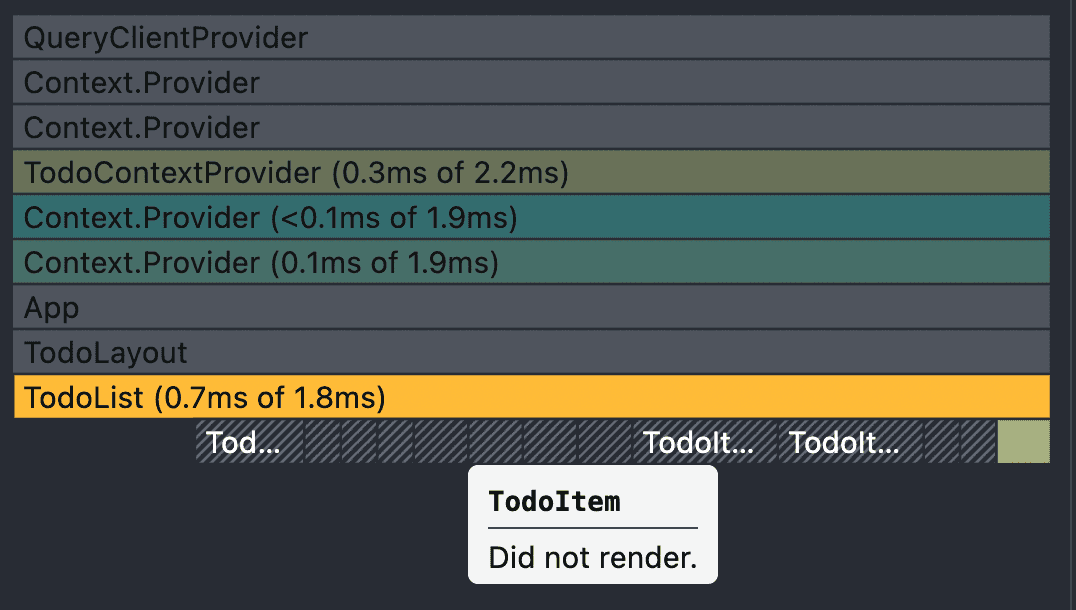Choose Context.Provider (0.1ms of 1.9ms) bar
This screenshot has height=610, width=1076.
531,262
